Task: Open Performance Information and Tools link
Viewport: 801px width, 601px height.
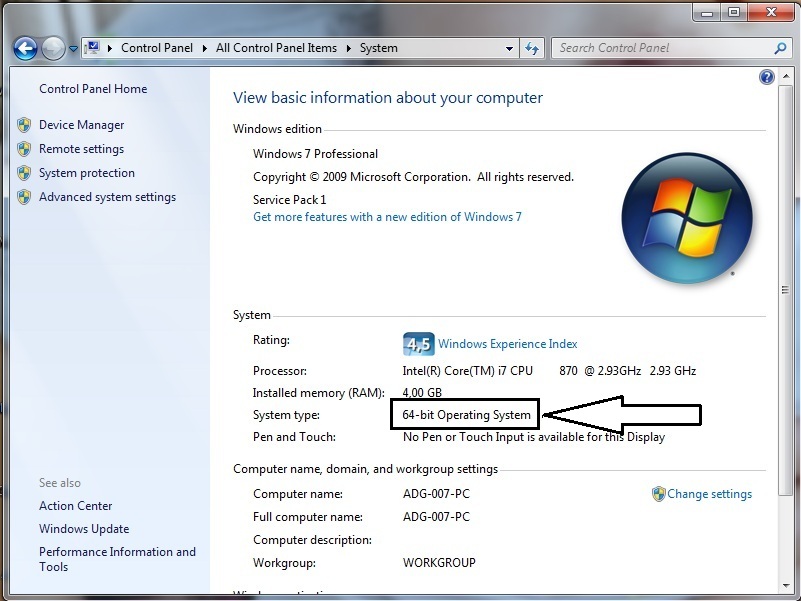Action: 117,559
